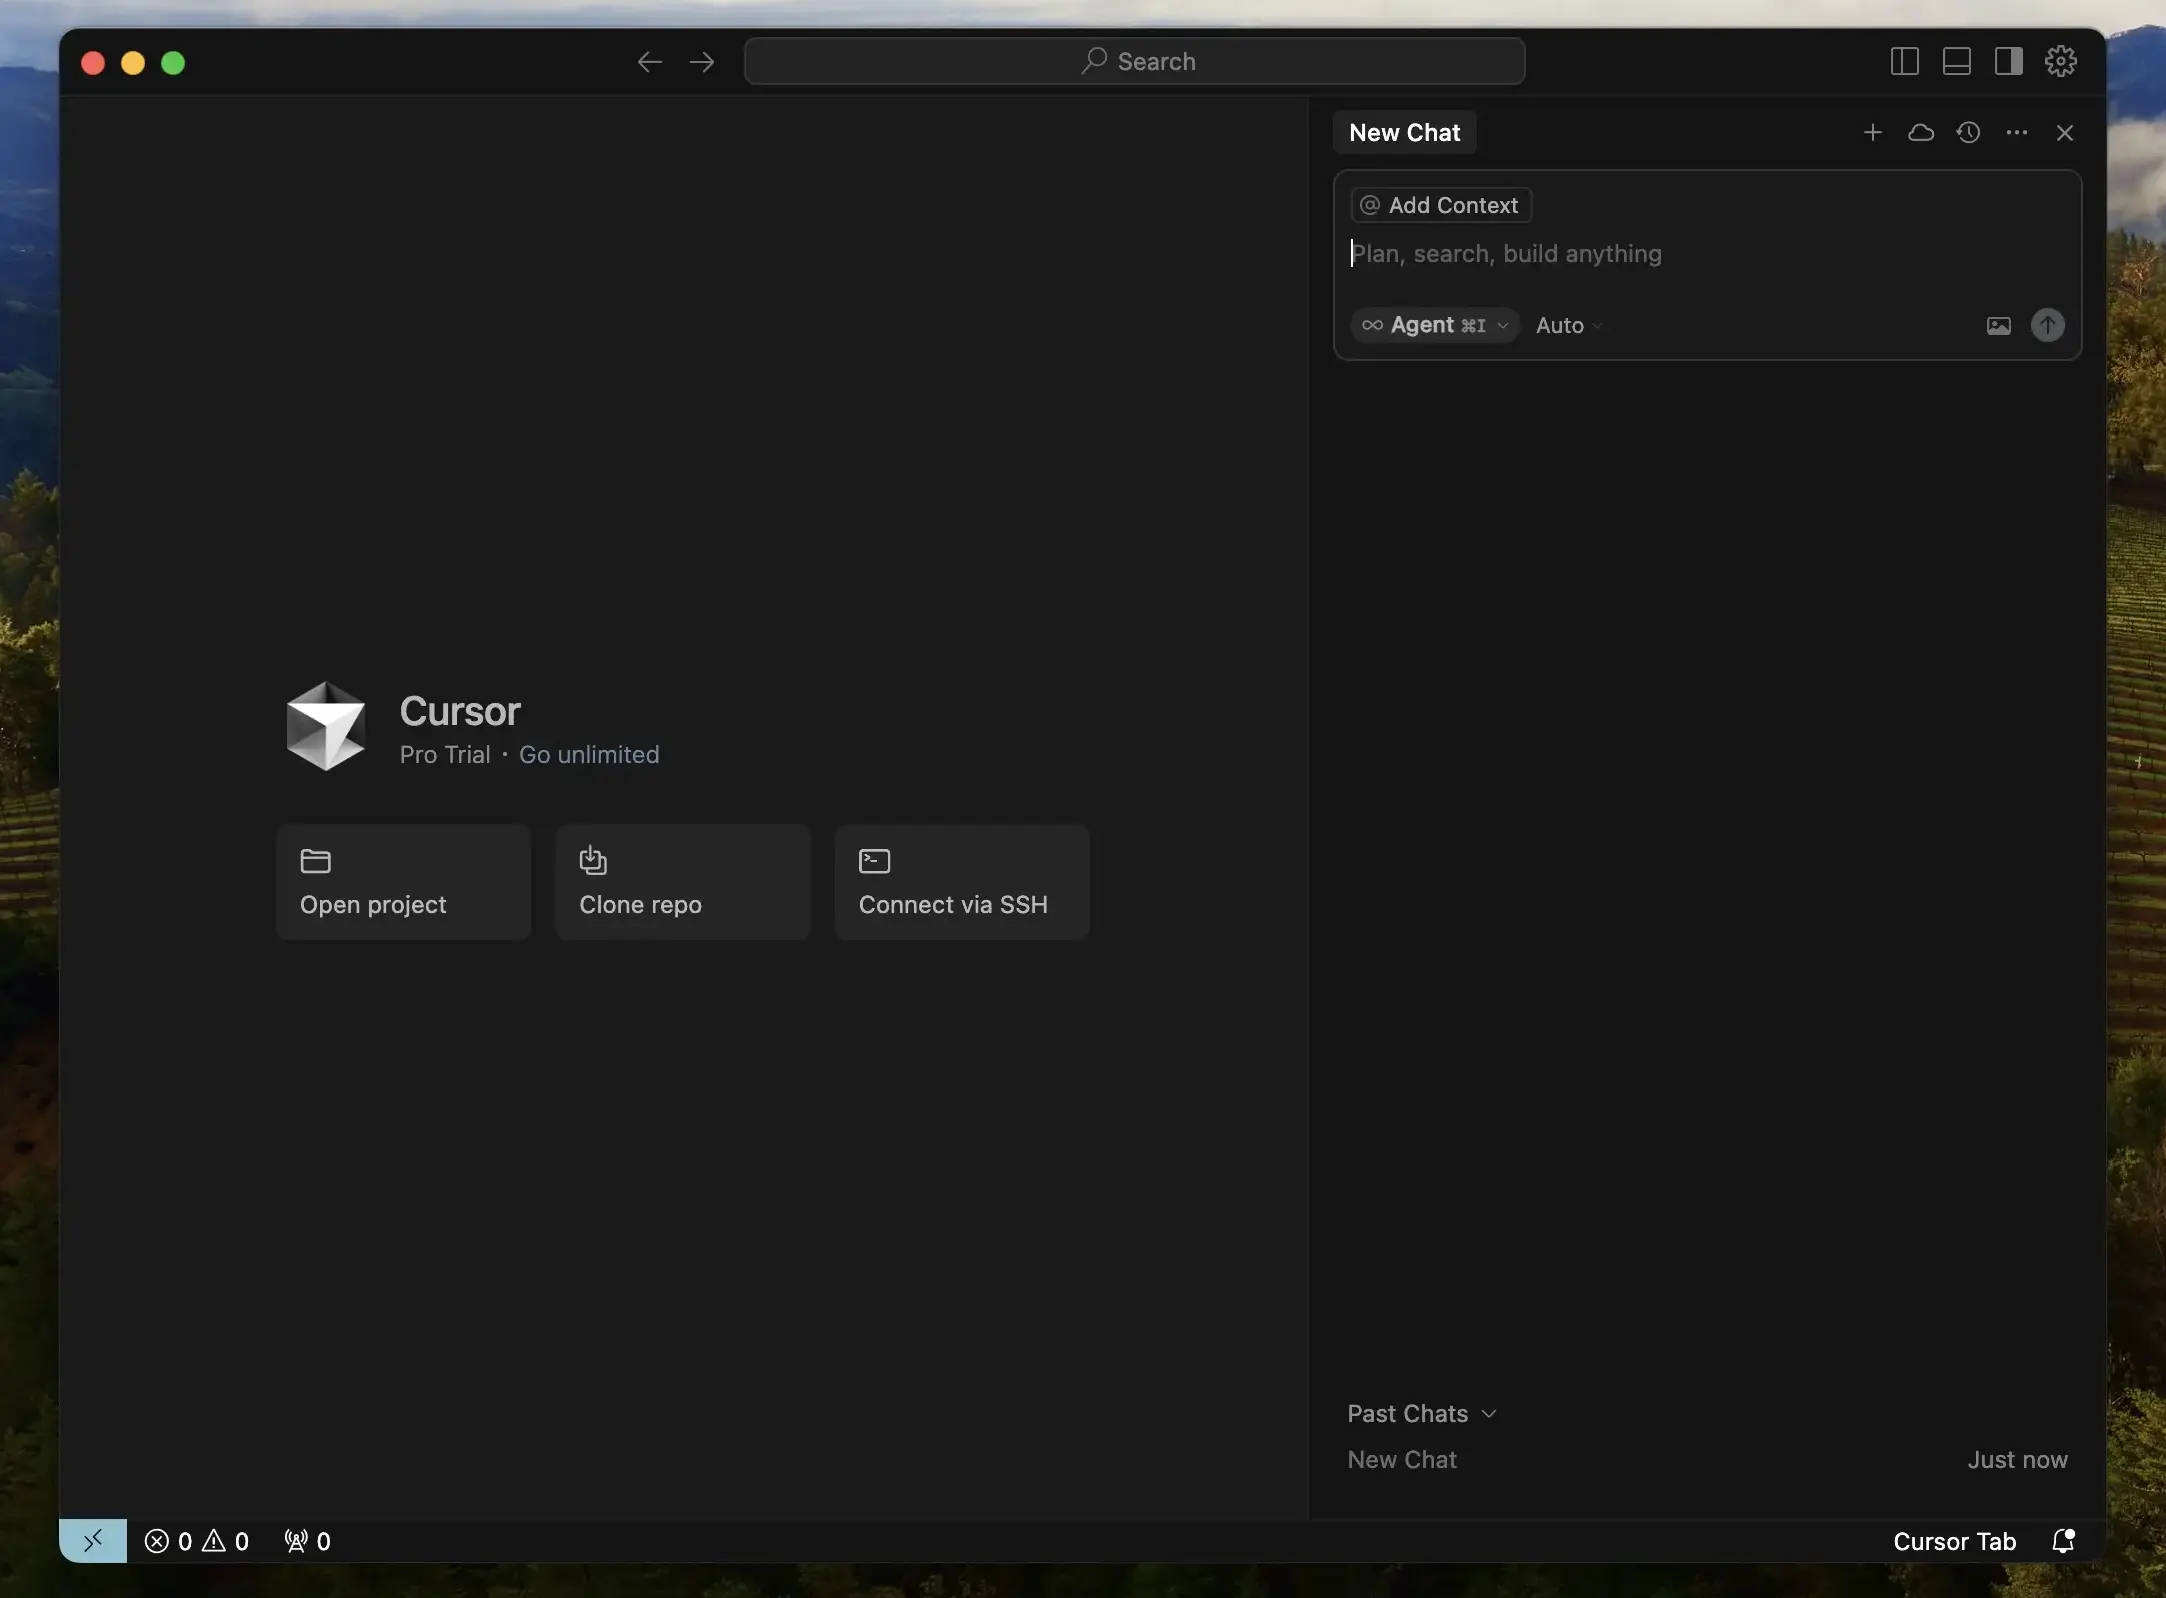Send the message with up arrow button
Viewport: 2166px width, 1598px height.
pos(2047,325)
